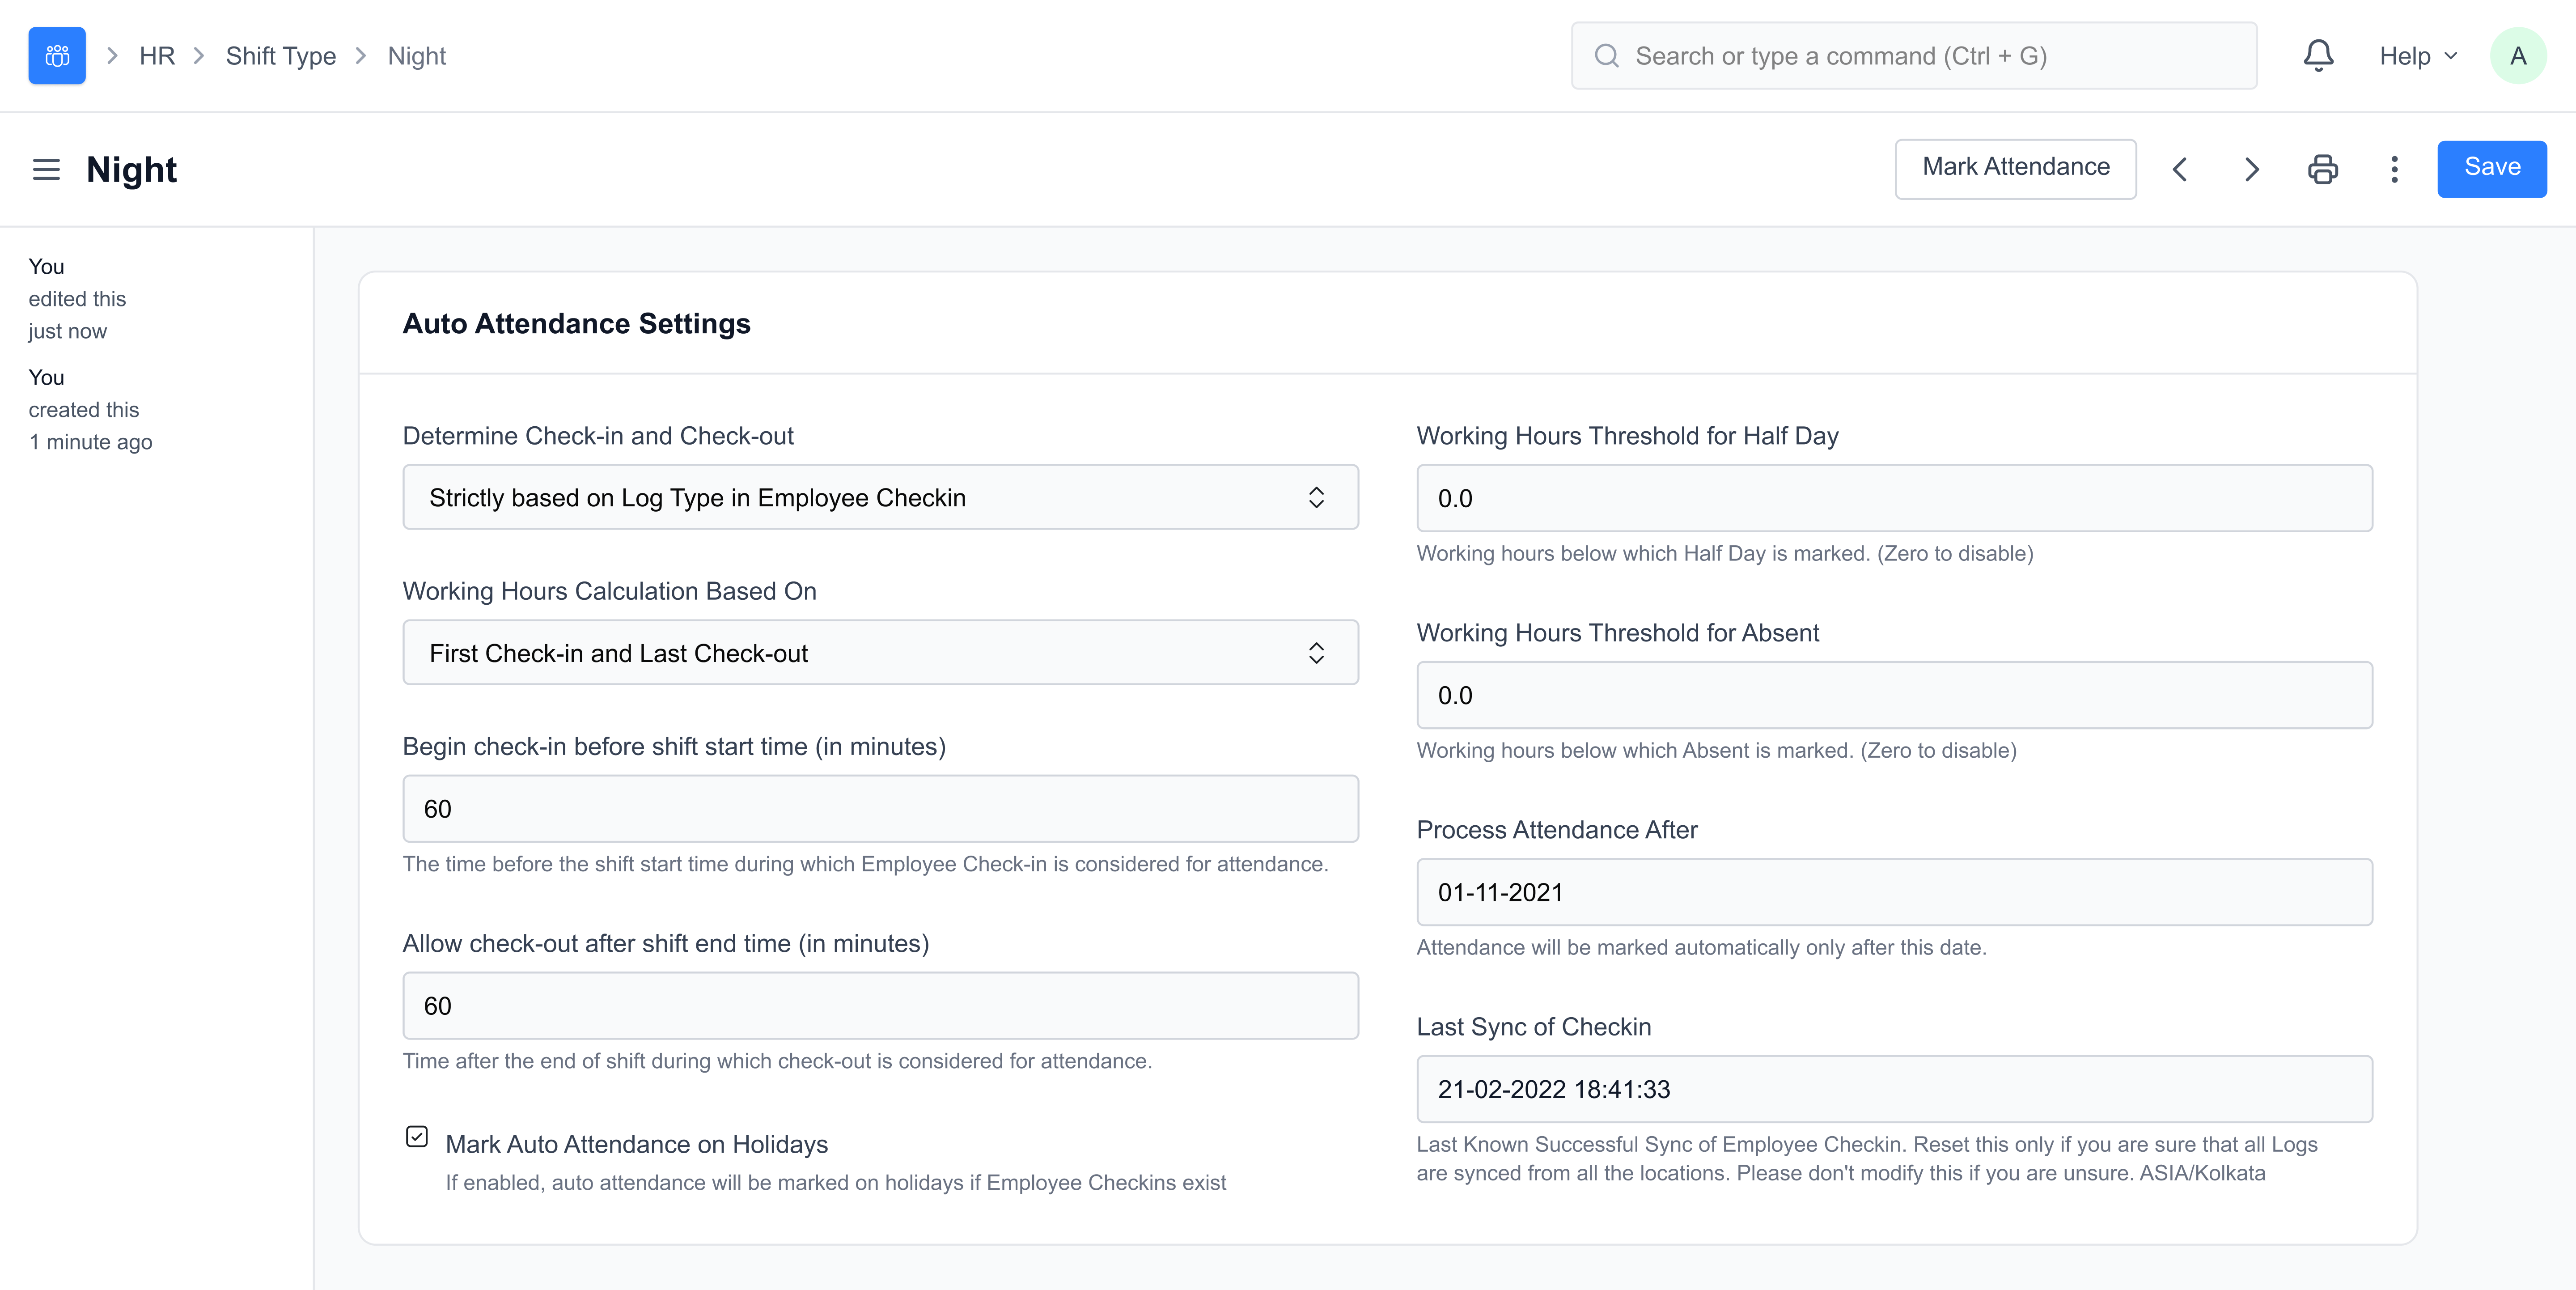Image resolution: width=2576 pixels, height=1290 pixels.
Task: Open Shift Type list from breadcrumb
Action: click(x=280, y=55)
